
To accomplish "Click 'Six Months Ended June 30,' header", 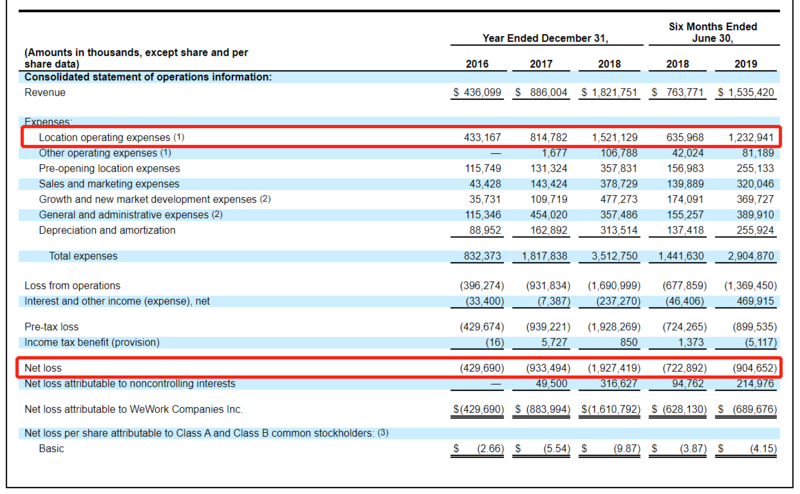I will [713, 33].
